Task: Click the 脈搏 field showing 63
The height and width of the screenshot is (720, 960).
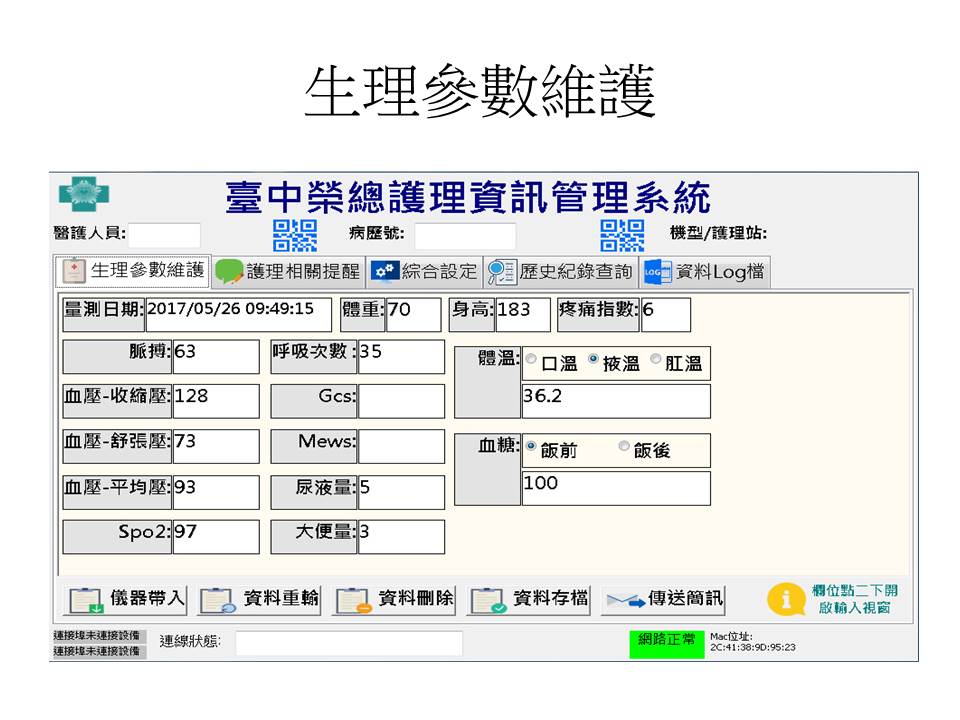Action: tap(216, 357)
